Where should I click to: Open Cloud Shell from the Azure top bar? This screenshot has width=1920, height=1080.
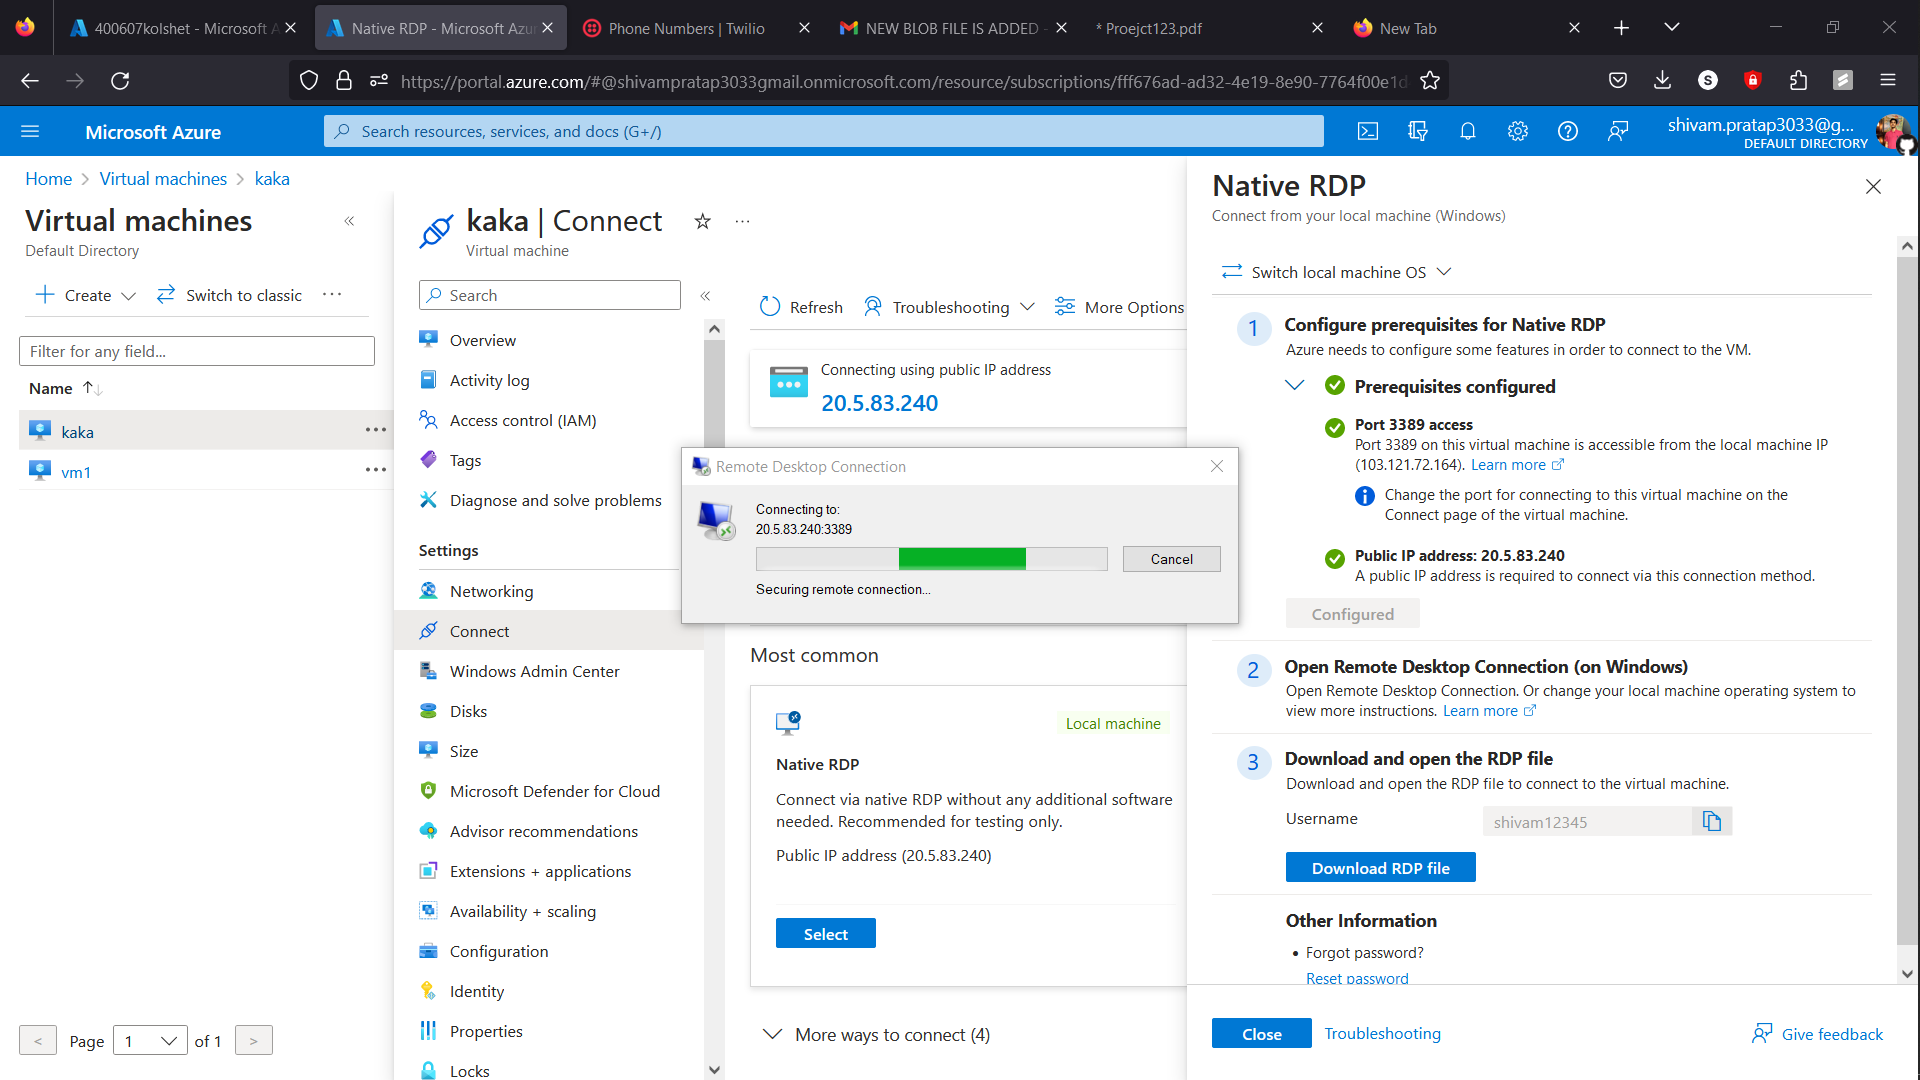[x=1368, y=131]
